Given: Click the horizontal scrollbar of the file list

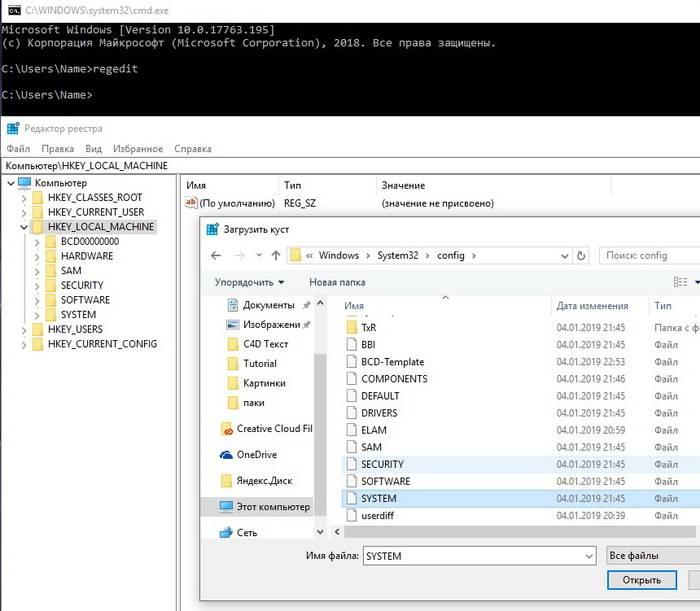Looking at the screenshot, I should pyautogui.click(x=520, y=532).
